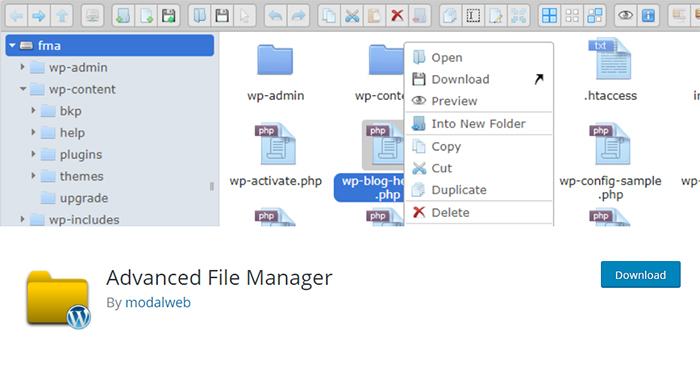Image resolution: width=700 pixels, height=374 pixels.
Task: Select the plugins folder in the tree
Action: (81, 154)
